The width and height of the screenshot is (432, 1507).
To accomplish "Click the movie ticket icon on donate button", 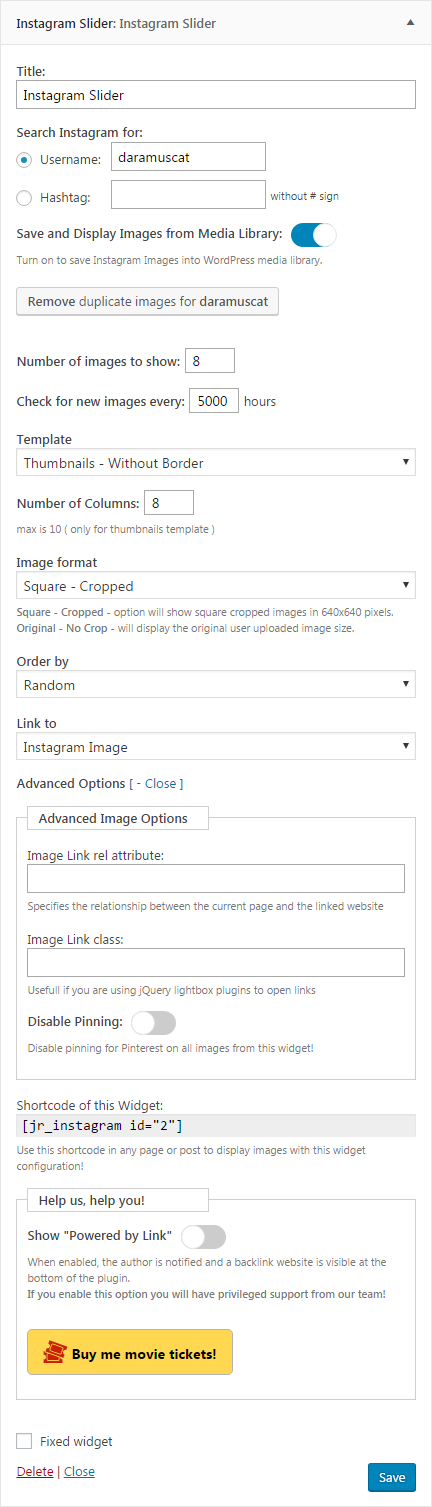I will [x=54, y=1355].
